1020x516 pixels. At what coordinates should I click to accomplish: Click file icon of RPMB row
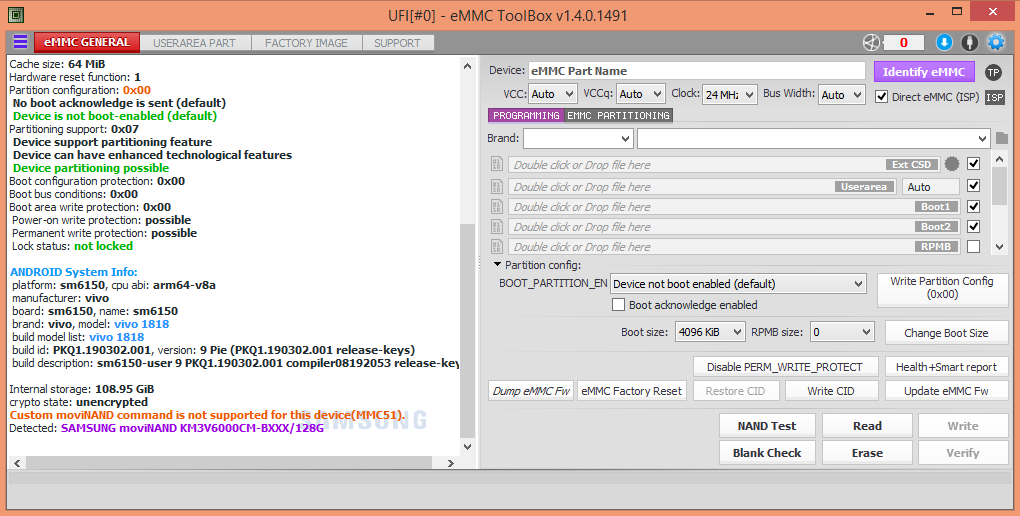click(x=497, y=247)
